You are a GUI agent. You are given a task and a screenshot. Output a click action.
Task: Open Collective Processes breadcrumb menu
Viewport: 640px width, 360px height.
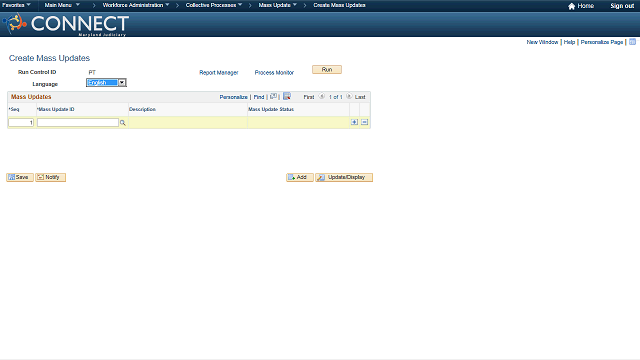pos(214,5)
